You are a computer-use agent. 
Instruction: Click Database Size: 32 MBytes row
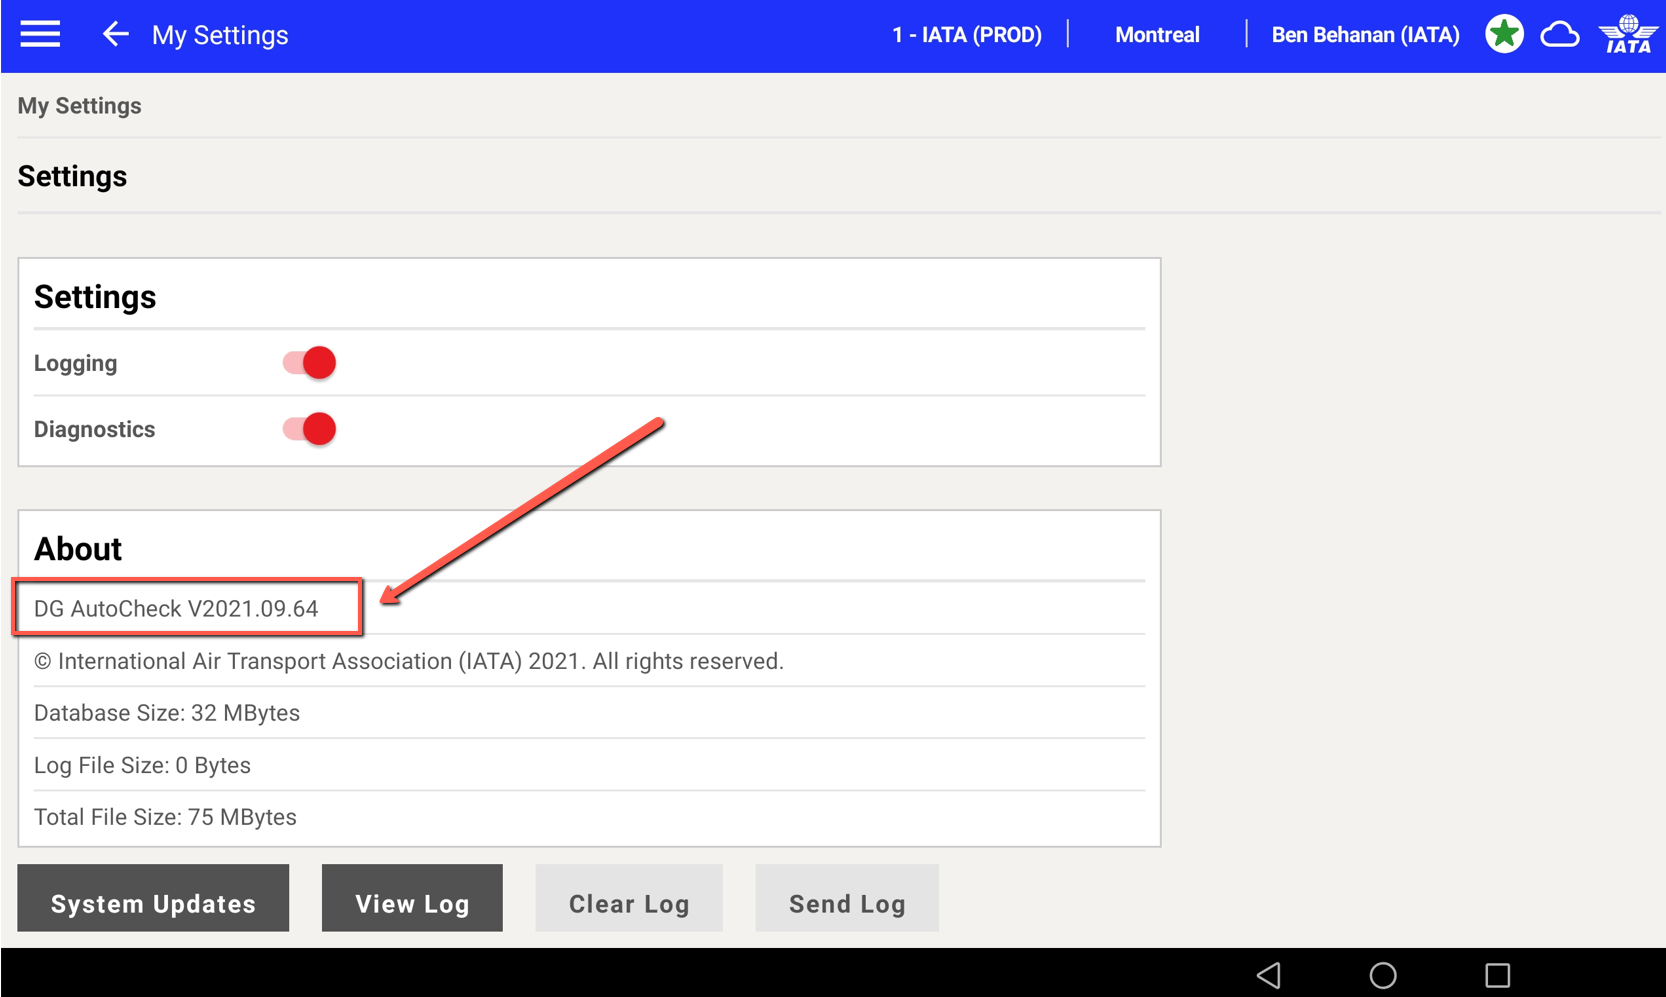tap(589, 713)
